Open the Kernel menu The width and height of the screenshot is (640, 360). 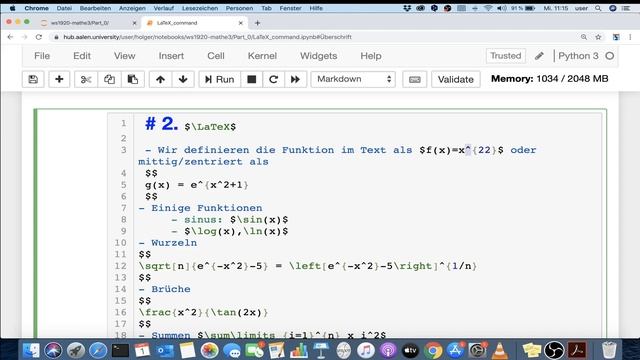coord(262,56)
